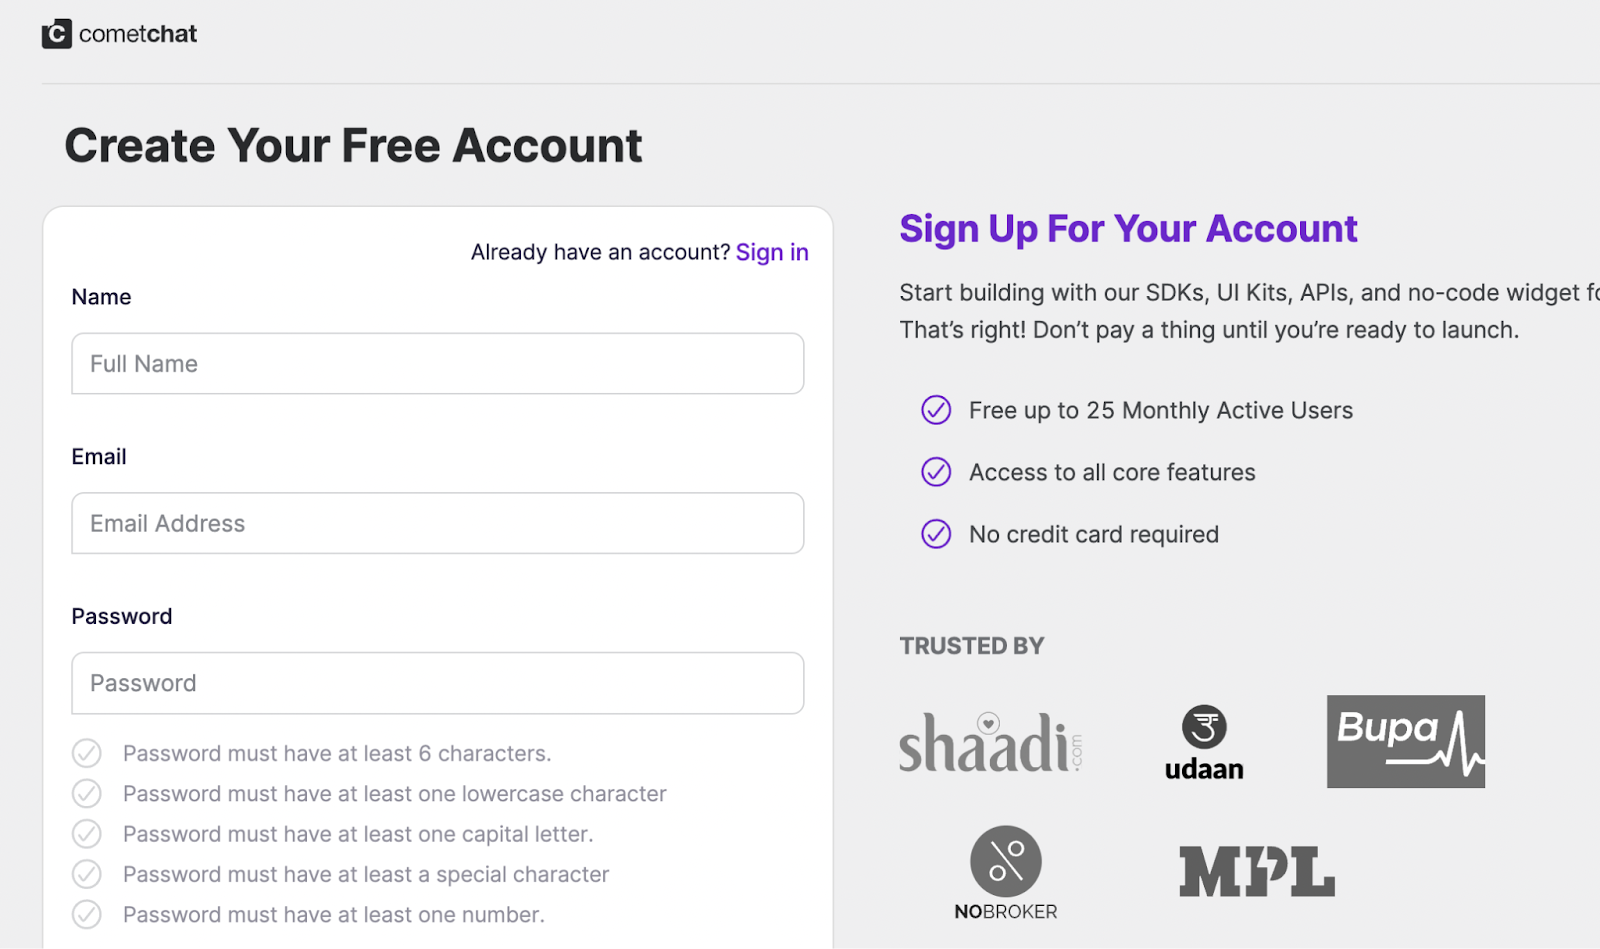Click the cometchat brand name text

138,34
